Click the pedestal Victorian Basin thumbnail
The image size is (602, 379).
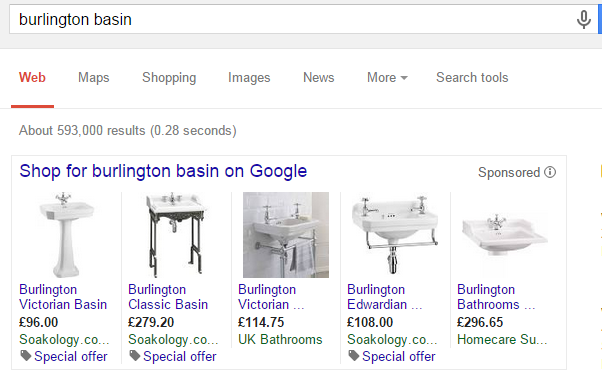click(66, 235)
